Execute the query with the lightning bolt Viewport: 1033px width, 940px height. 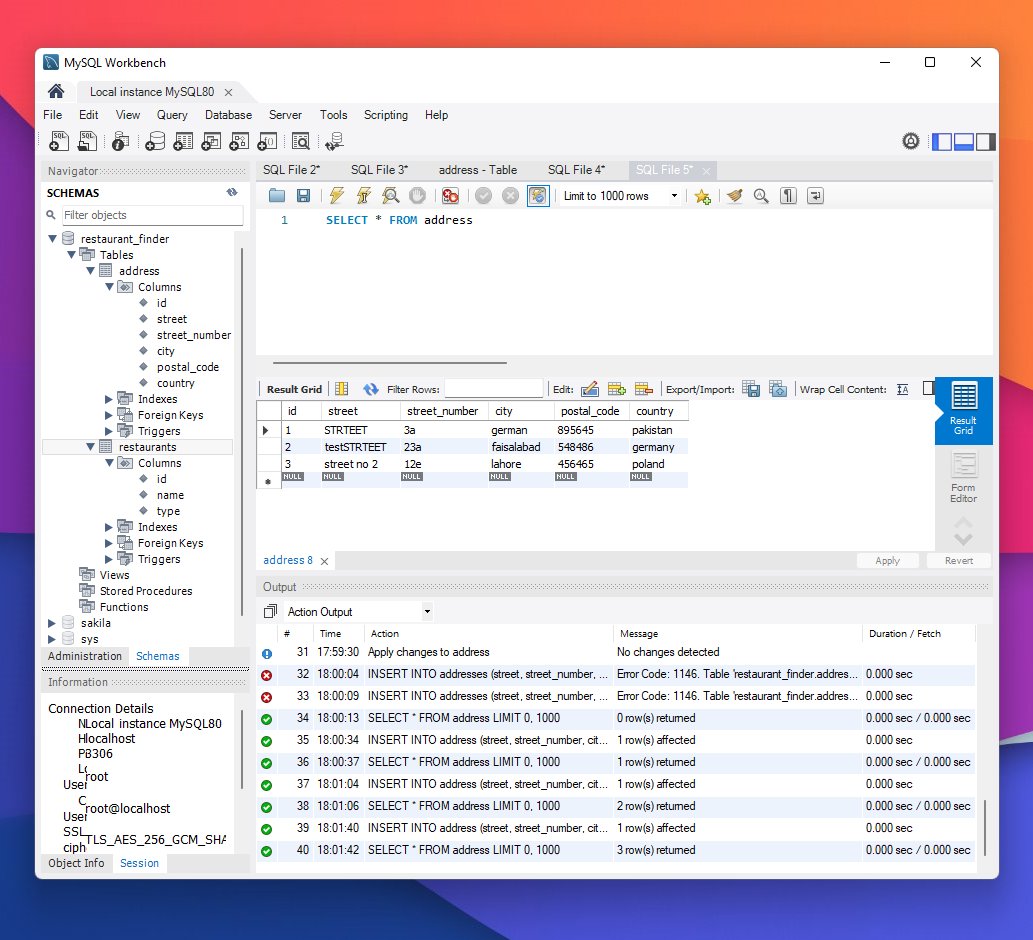click(337, 196)
